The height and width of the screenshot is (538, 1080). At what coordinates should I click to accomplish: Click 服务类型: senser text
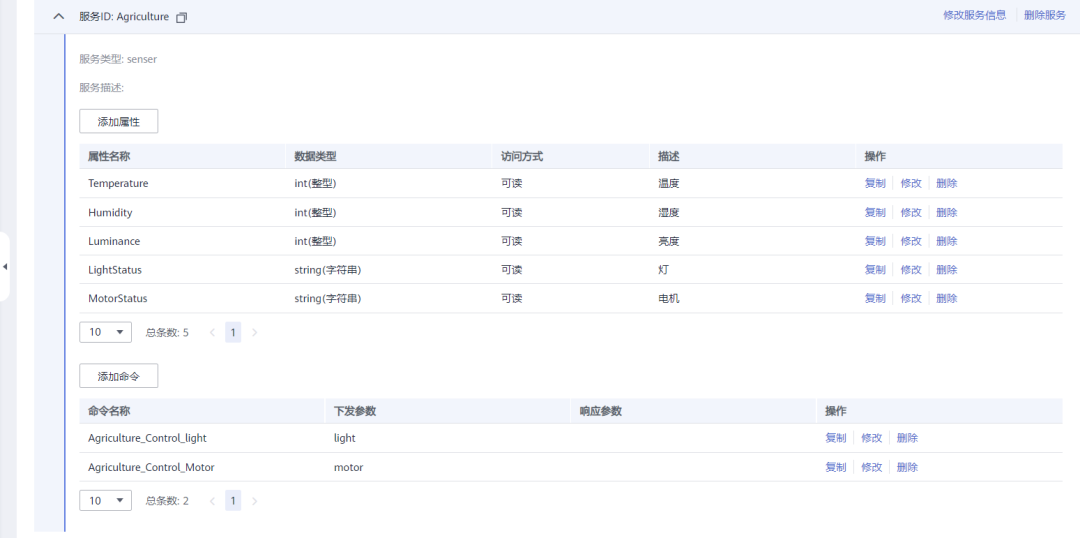(118, 59)
